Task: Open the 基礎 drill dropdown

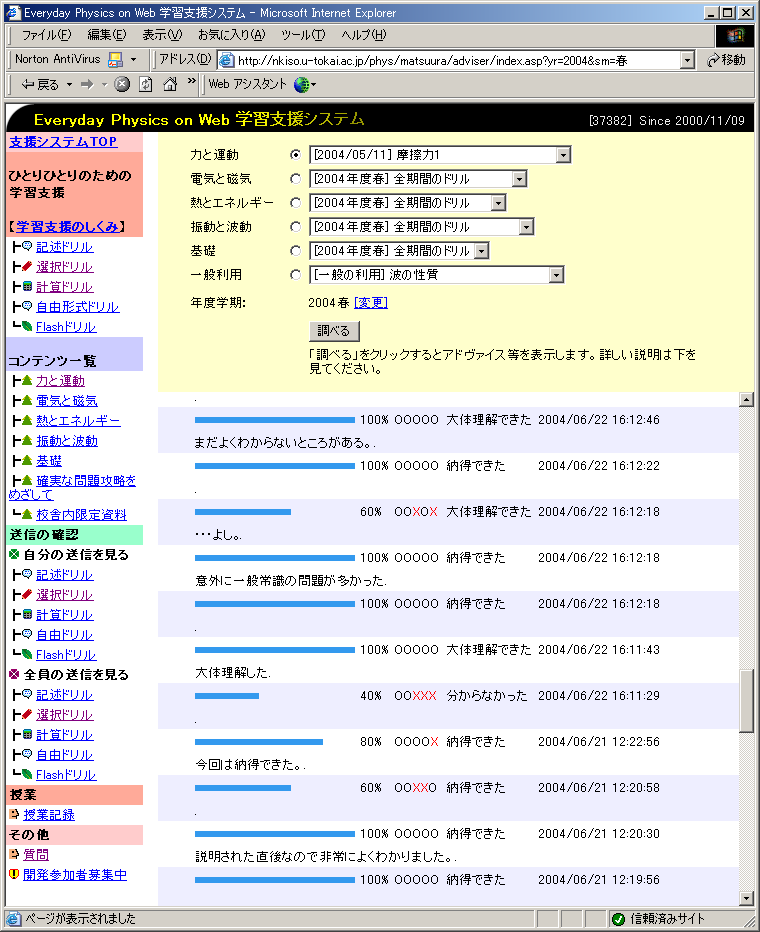Action: click(x=399, y=251)
